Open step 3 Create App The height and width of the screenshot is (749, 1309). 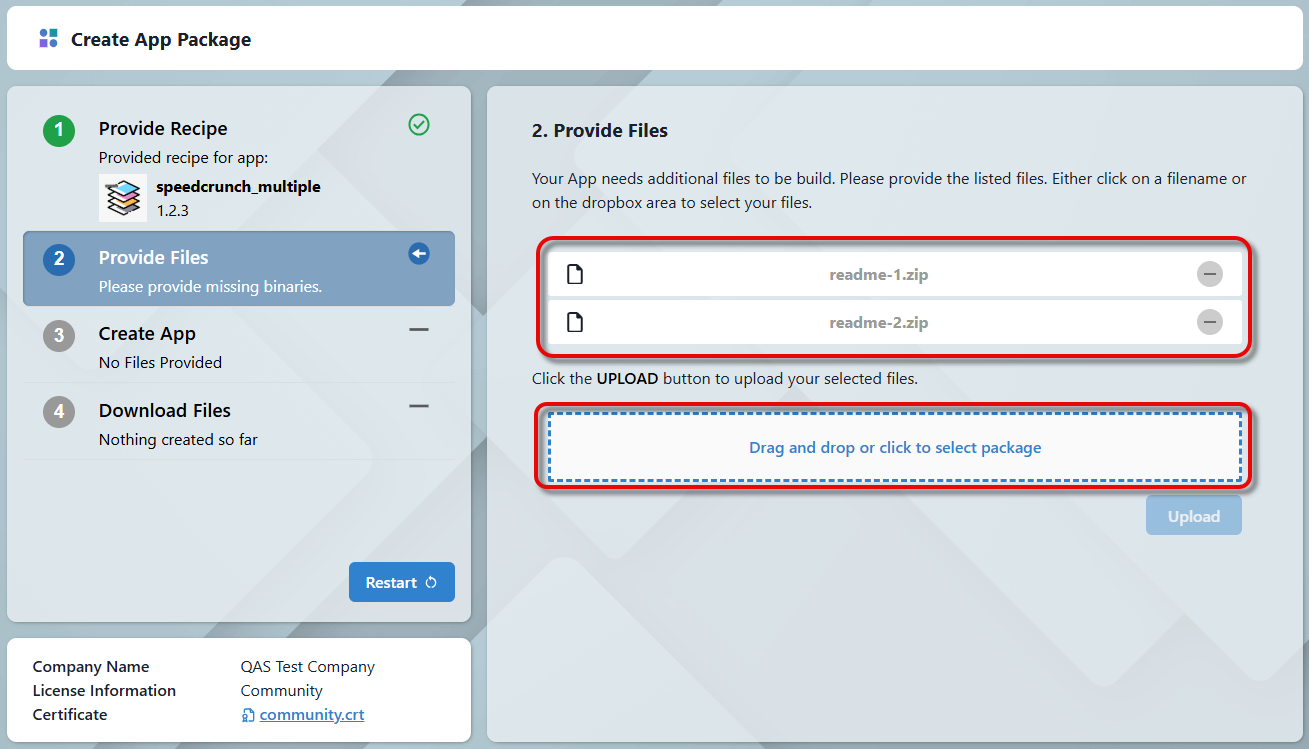pos(147,334)
